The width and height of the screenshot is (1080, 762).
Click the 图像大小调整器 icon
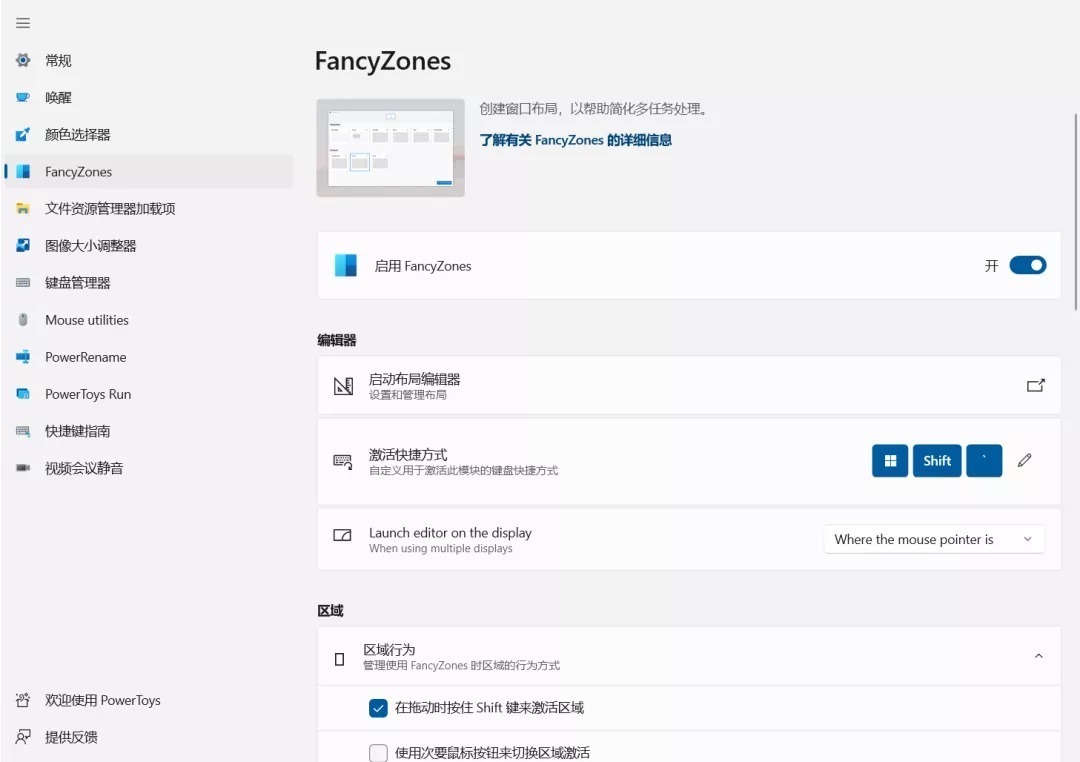click(x=23, y=246)
